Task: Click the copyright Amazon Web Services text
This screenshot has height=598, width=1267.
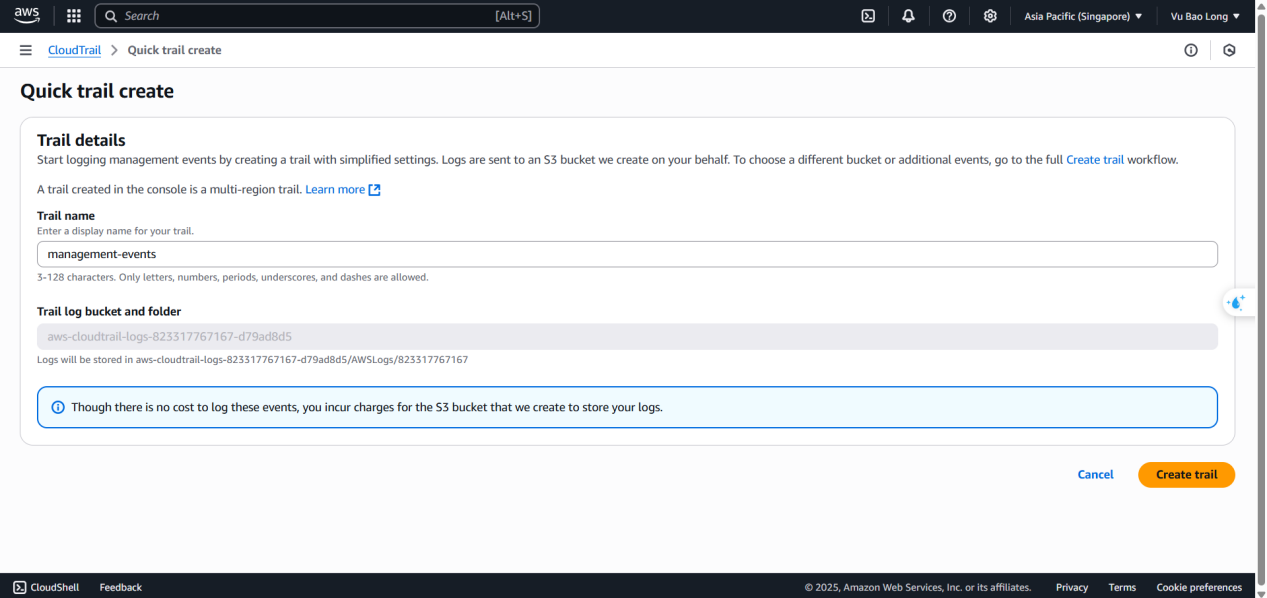Action: click(918, 587)
